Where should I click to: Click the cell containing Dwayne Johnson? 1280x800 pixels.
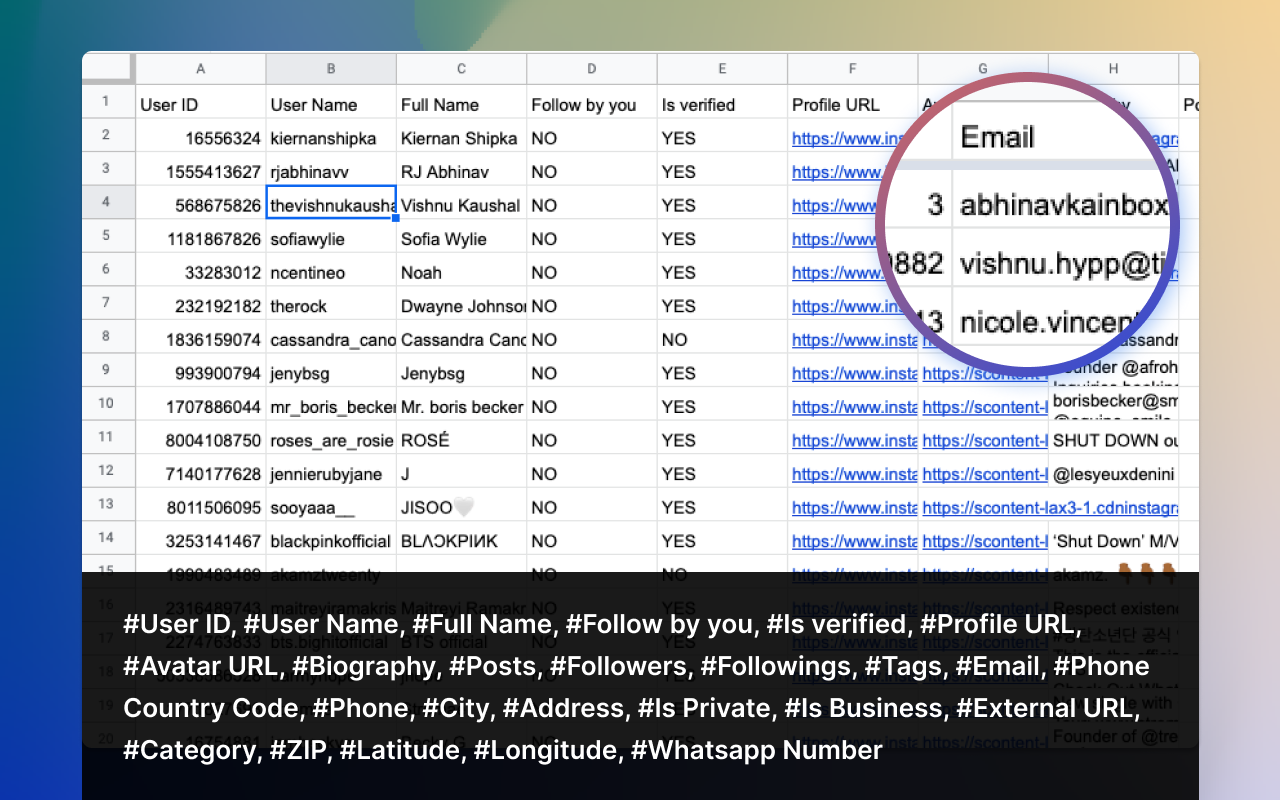[x=461, y=305]
